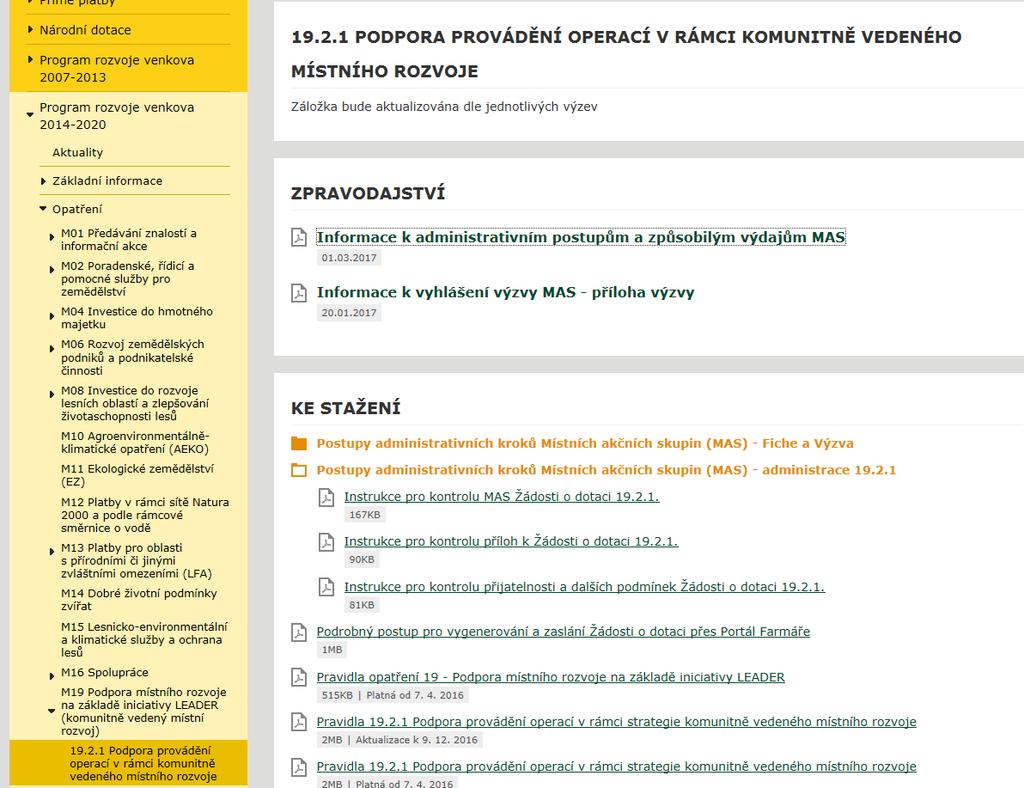Screen dimensions: 1024x788
Task: Expand M16 Spolupráce arrow
Action: pyautogui.click(x=52, y=676)
